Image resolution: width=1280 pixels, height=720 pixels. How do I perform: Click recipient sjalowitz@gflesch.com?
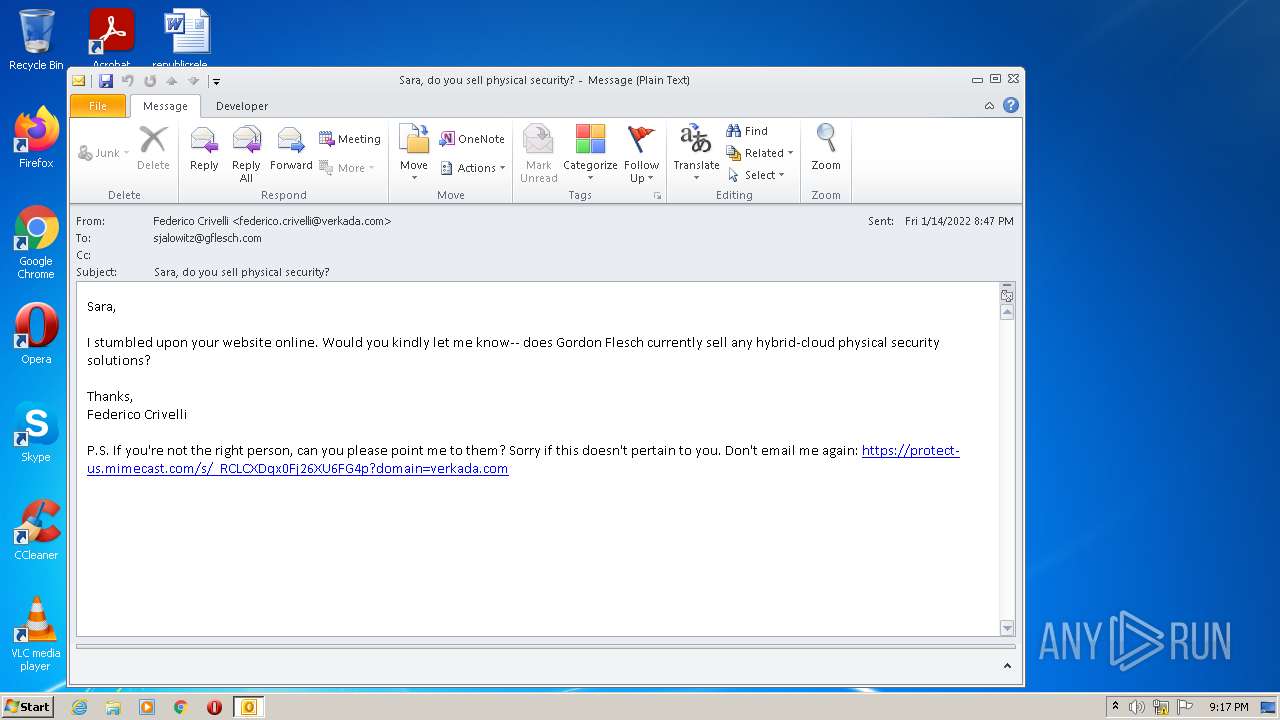(x=207, y=238)
